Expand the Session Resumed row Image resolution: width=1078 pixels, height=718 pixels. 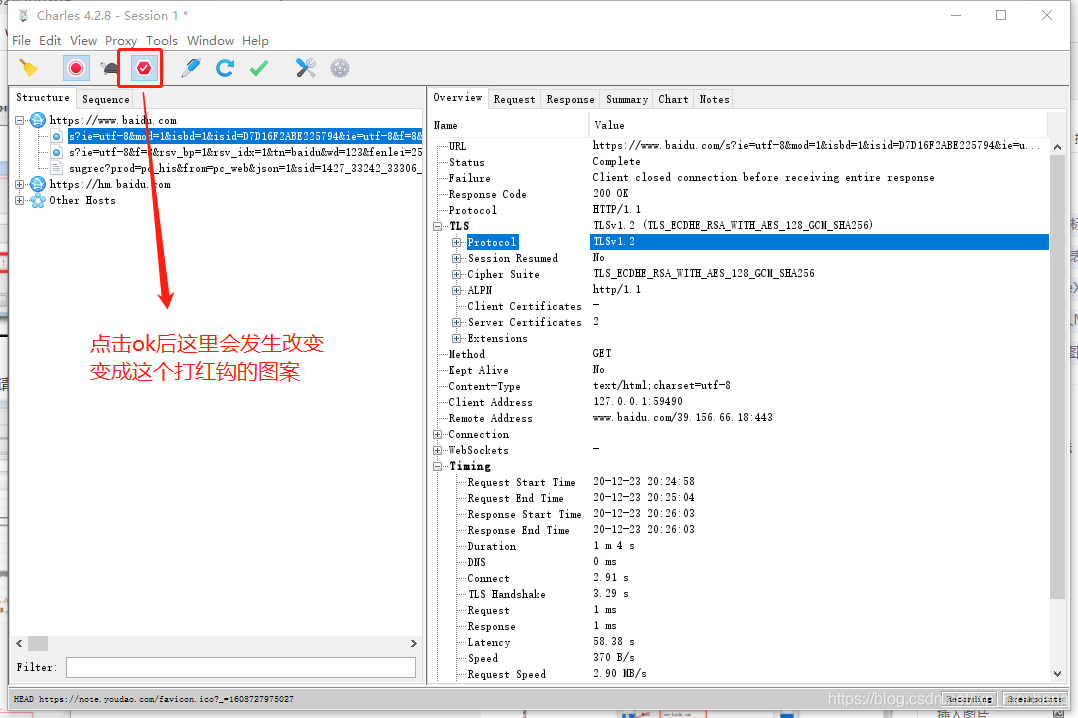click(456, 258)
